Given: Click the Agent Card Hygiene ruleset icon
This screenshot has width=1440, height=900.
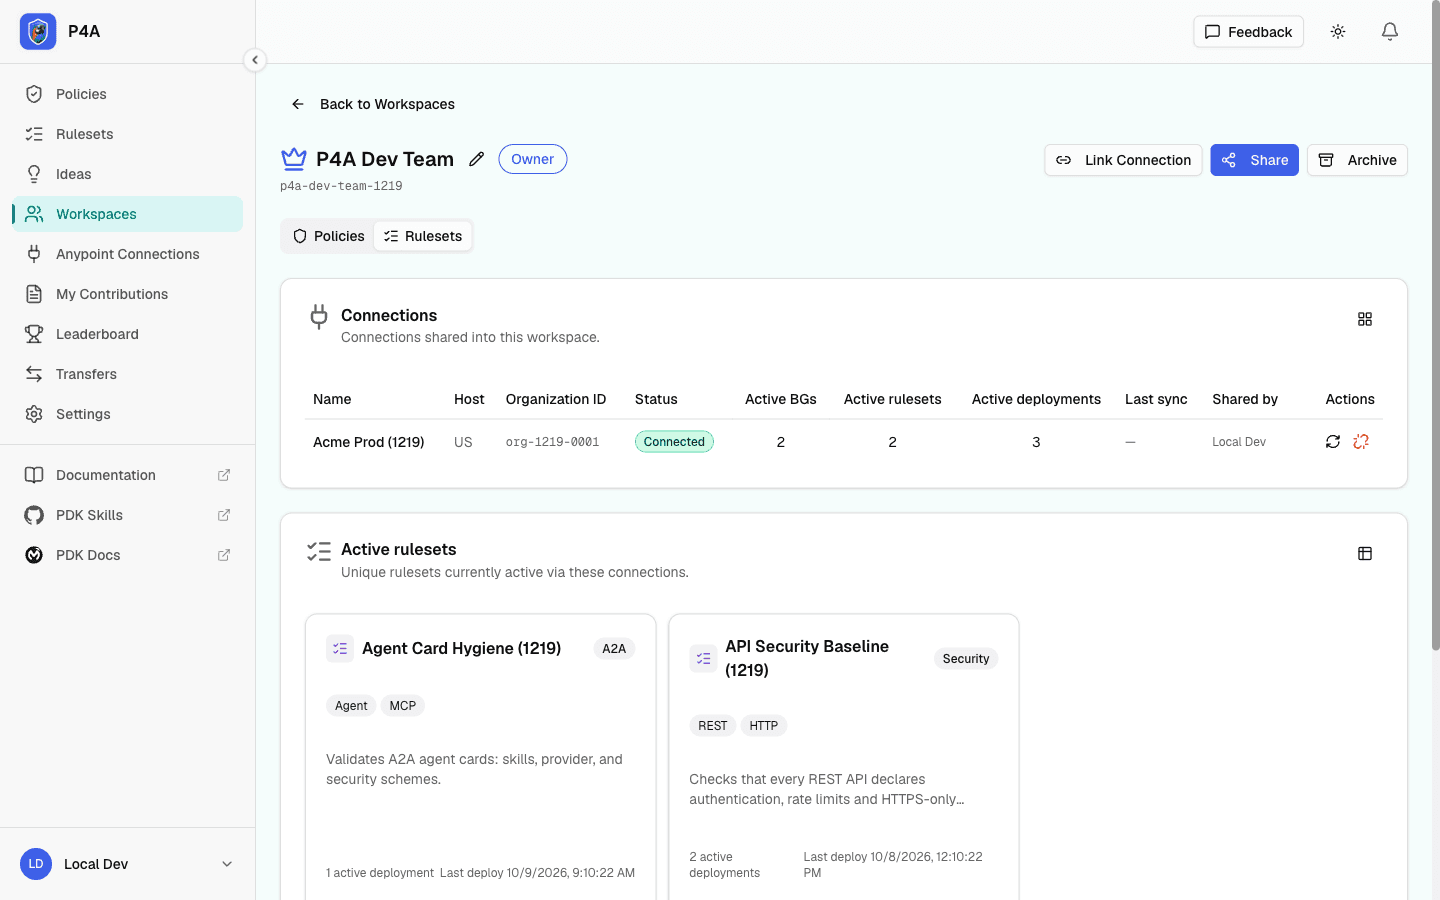Looking at the screenshot, I should click(340, 649).
